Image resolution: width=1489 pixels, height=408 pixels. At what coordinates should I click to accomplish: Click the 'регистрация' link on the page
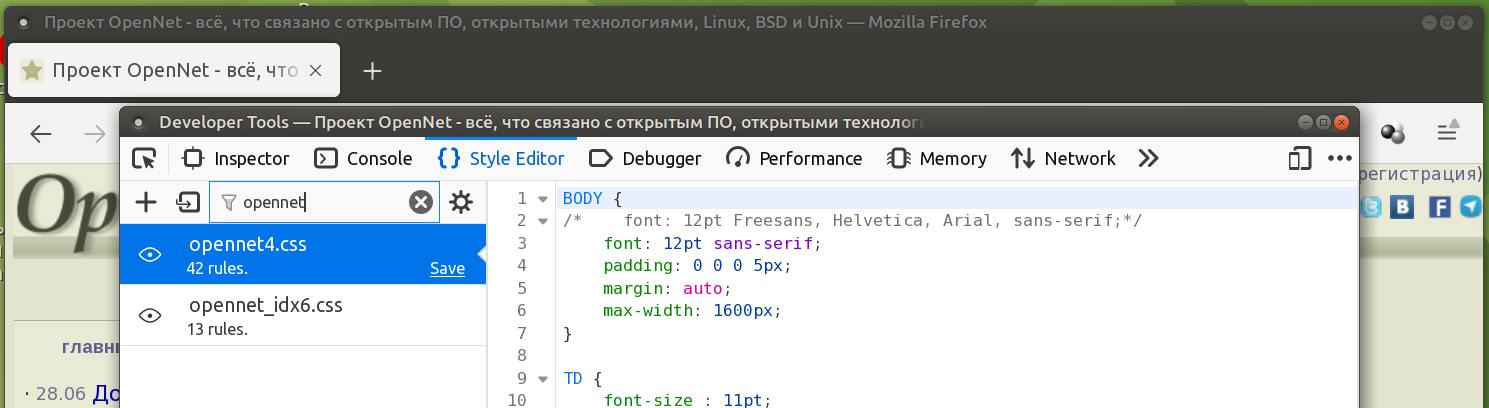pyautogui.click(x=1417, y=175)
